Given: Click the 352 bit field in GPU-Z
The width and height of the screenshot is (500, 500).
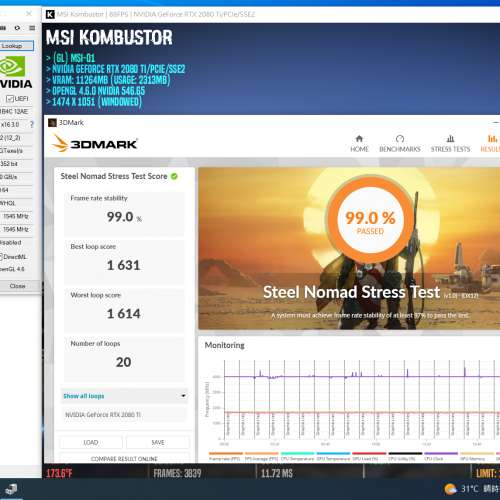Looking at the screenshot, I should pyautogui.click(x=16, y=164).
